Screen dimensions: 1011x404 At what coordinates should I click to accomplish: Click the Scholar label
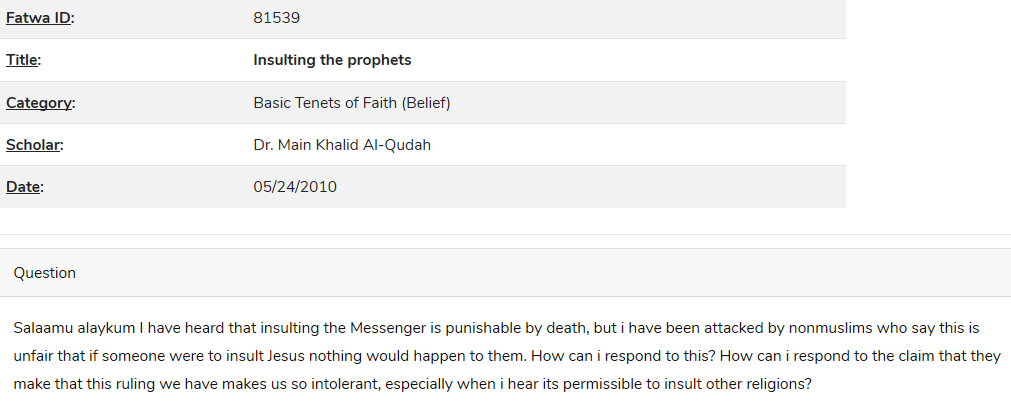point(35,145)
